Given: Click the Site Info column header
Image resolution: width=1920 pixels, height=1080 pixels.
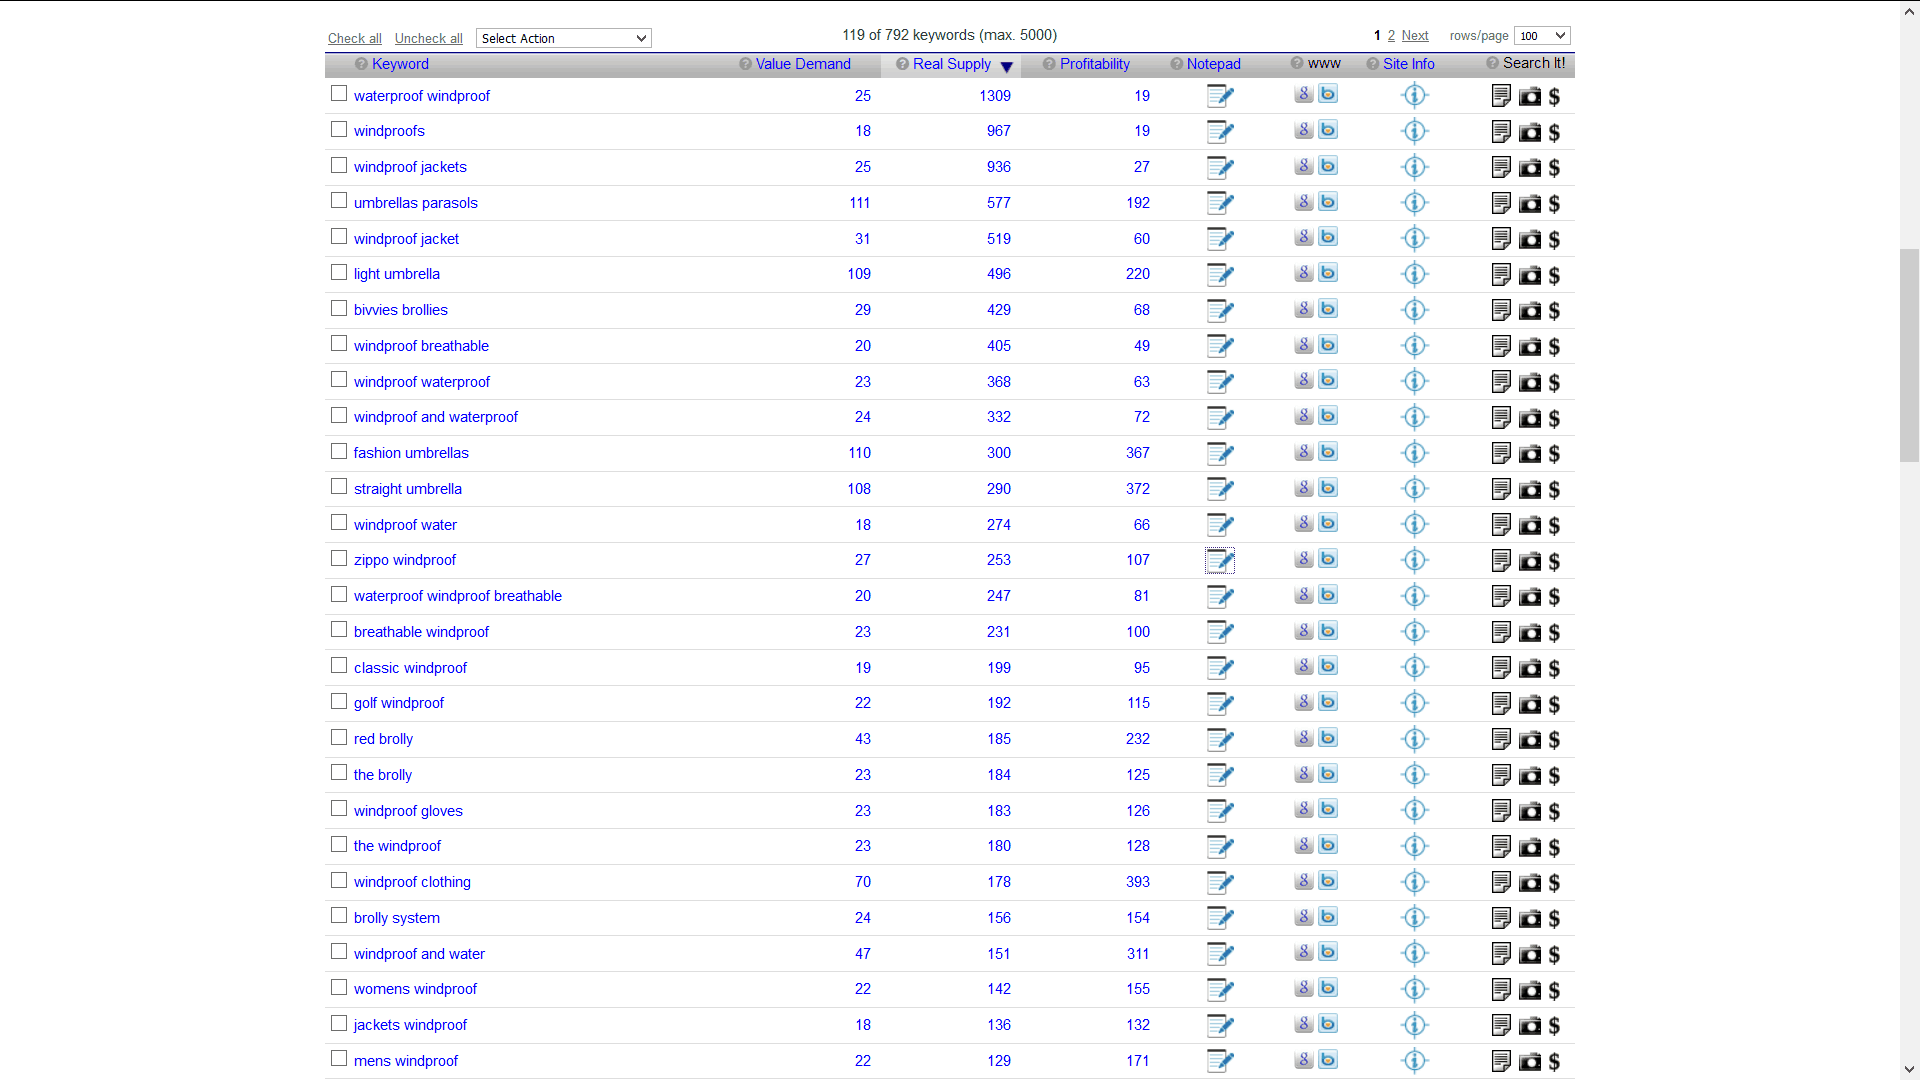Looking at the screenshot, I should pos(1409,64).
